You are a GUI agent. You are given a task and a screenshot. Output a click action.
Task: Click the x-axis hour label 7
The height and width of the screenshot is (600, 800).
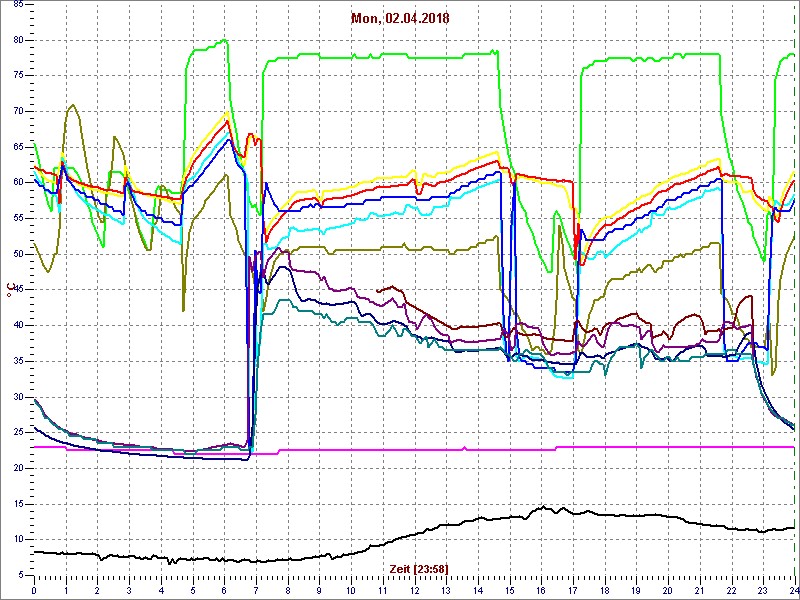pos(256,589)
